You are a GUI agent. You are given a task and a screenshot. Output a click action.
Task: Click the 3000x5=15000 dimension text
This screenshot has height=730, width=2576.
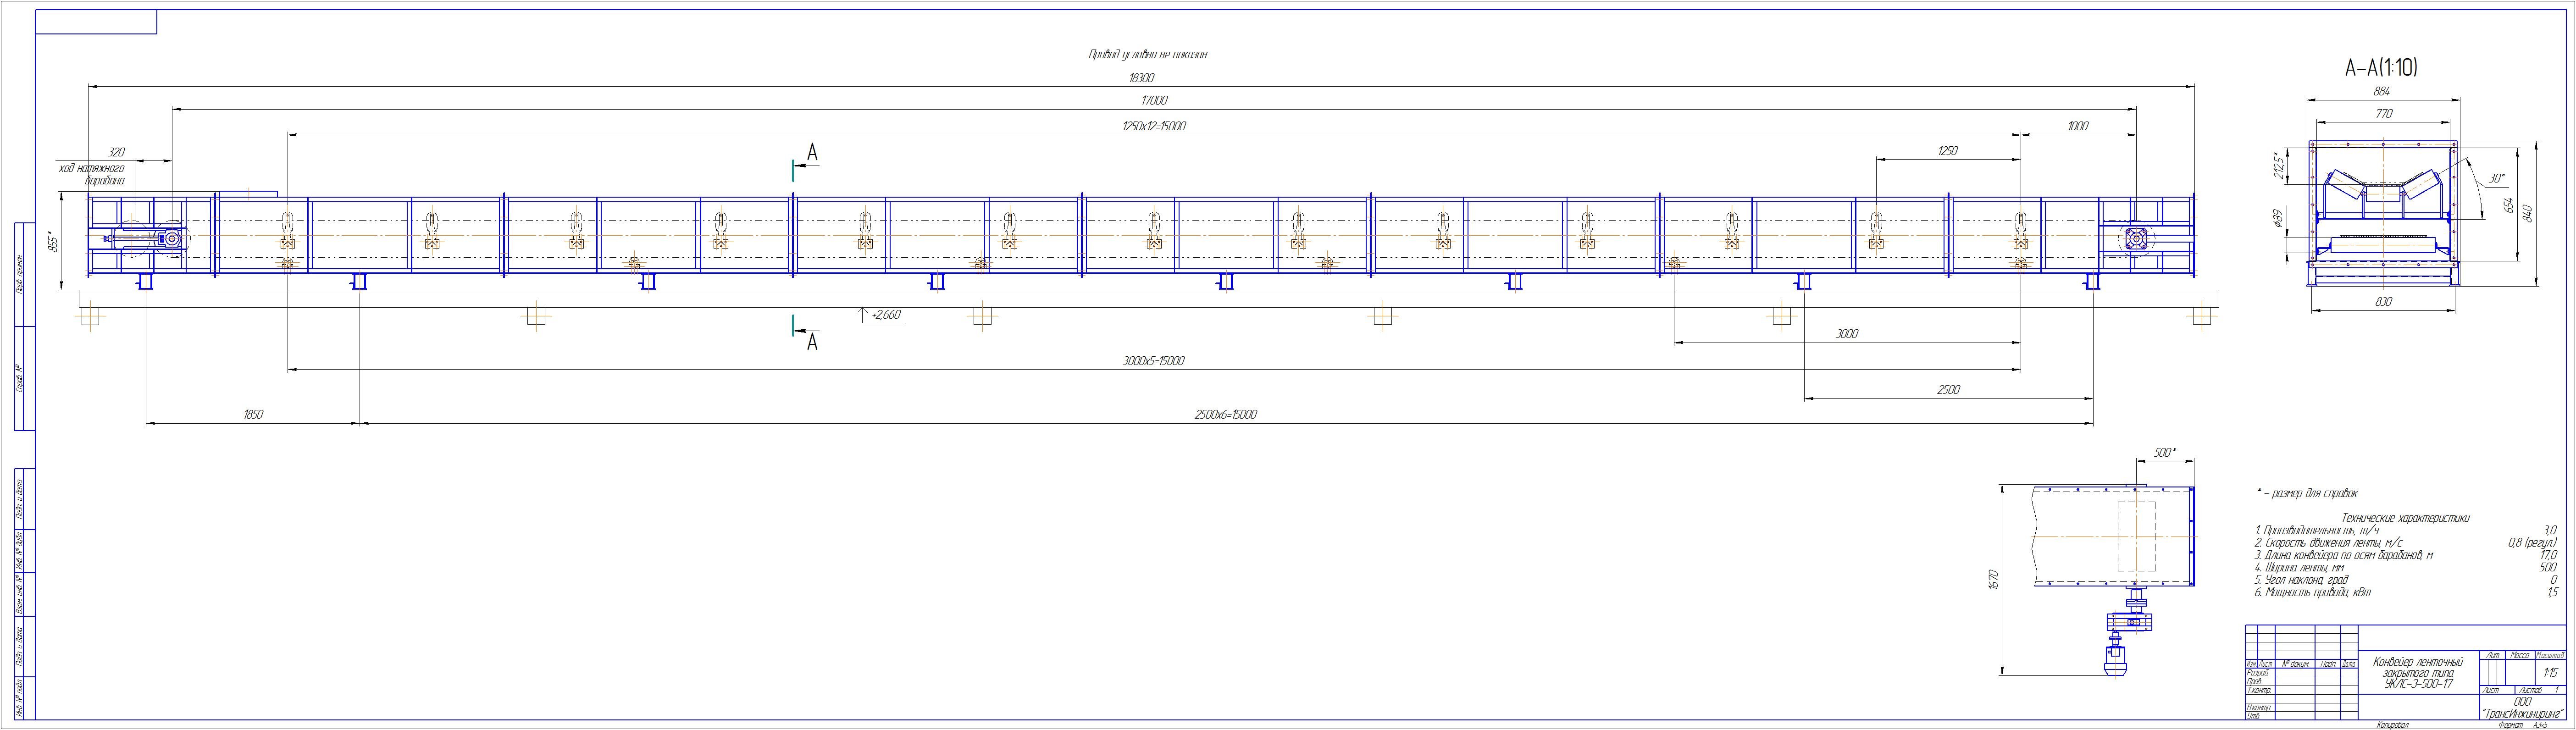(x=1153, y=361)
